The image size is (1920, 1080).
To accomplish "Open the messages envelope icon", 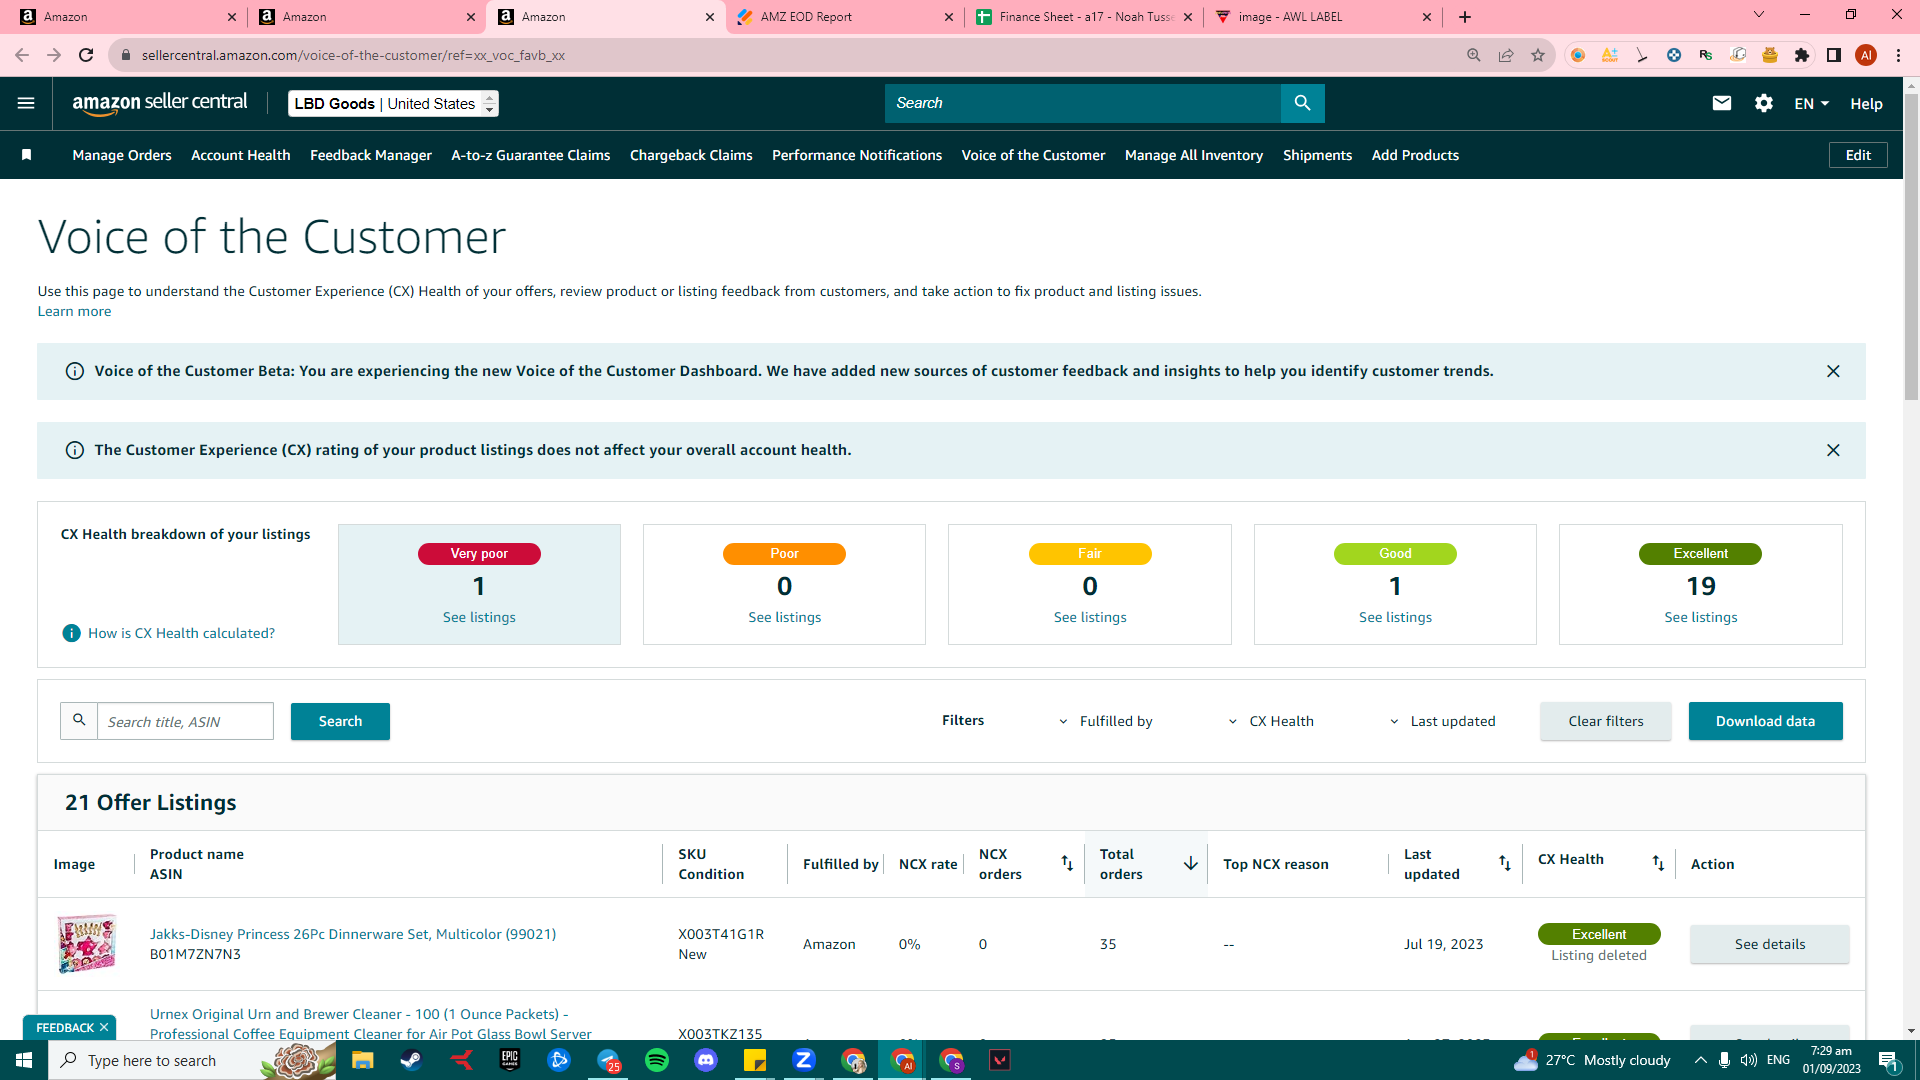I will 1721,103.
